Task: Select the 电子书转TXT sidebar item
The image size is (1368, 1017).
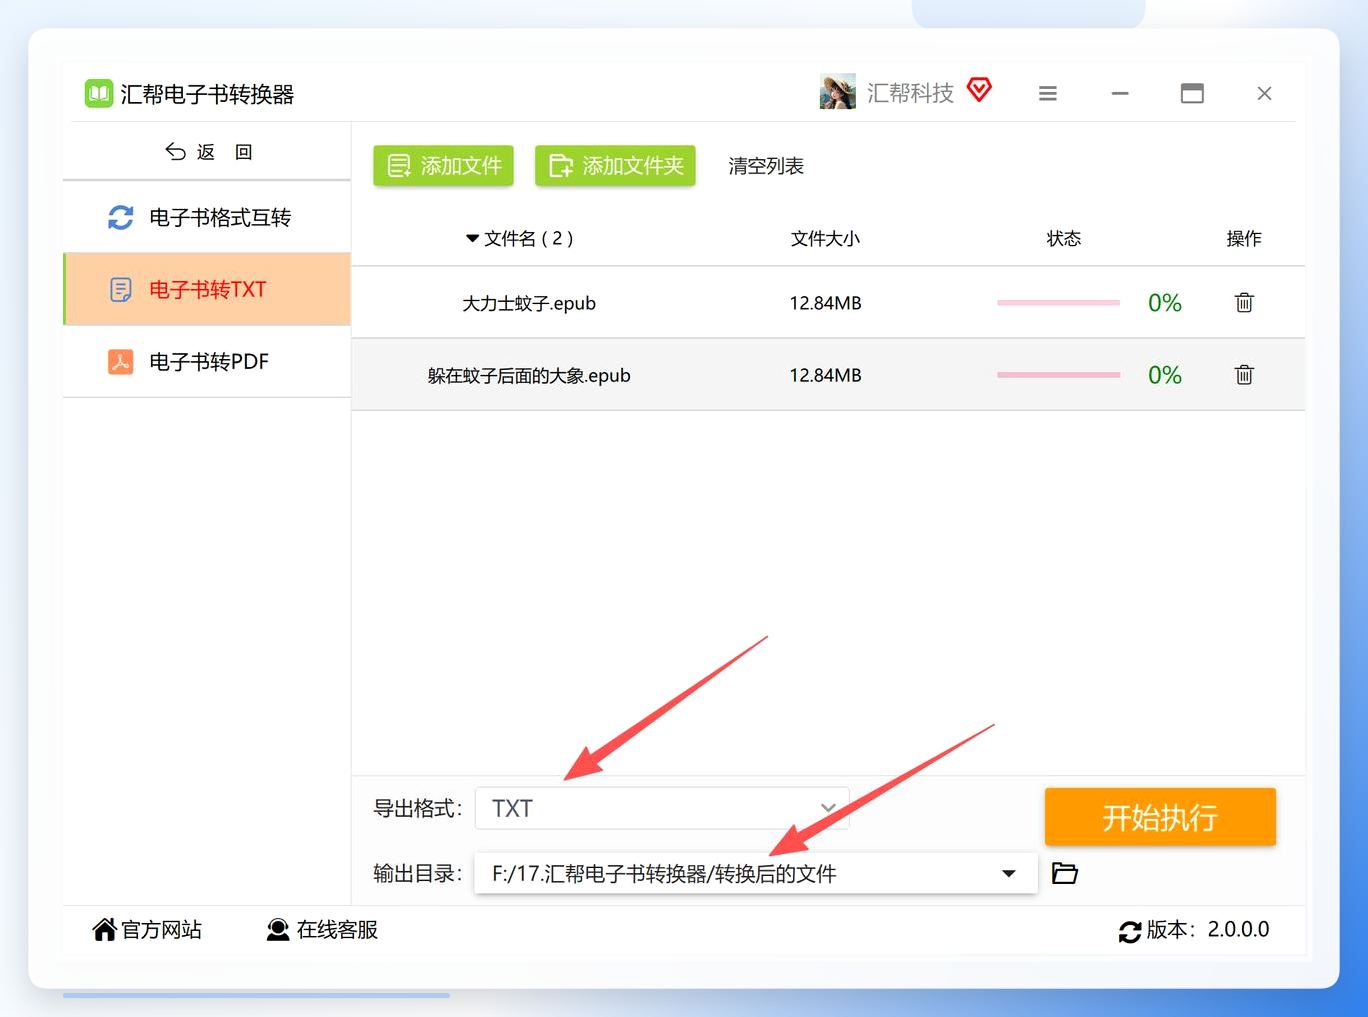Action: 207,289
